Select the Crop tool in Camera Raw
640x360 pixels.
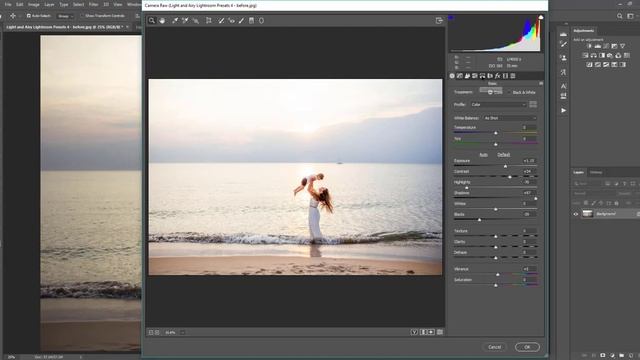point(209,20)
